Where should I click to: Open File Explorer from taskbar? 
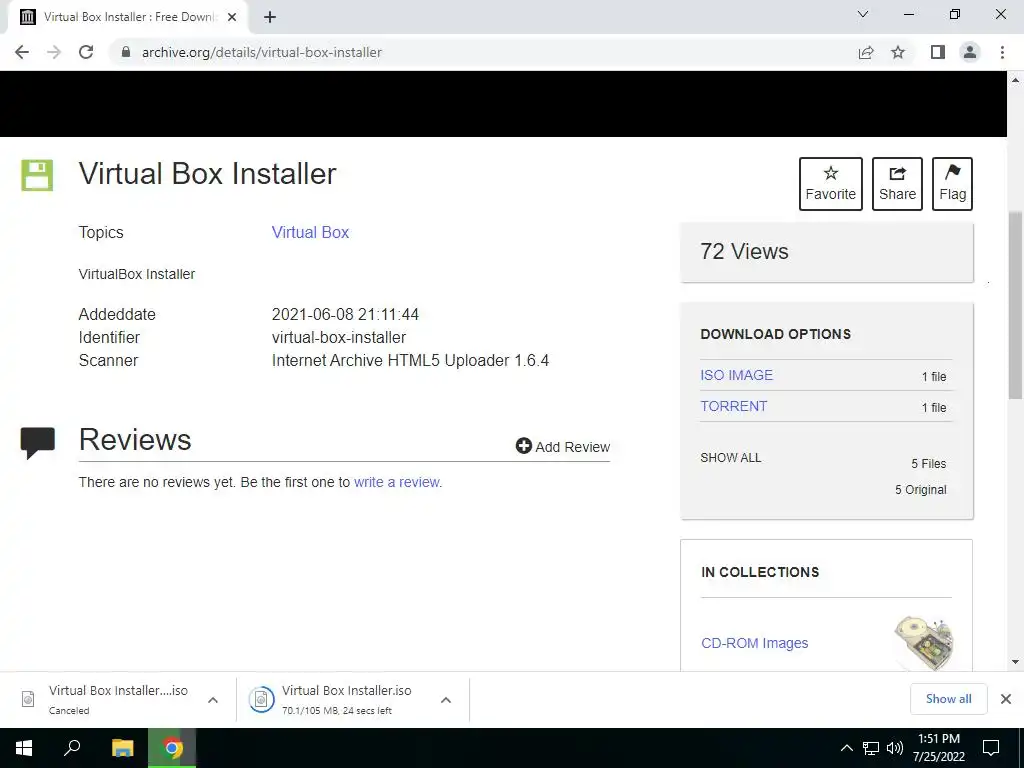click(122, 748)
